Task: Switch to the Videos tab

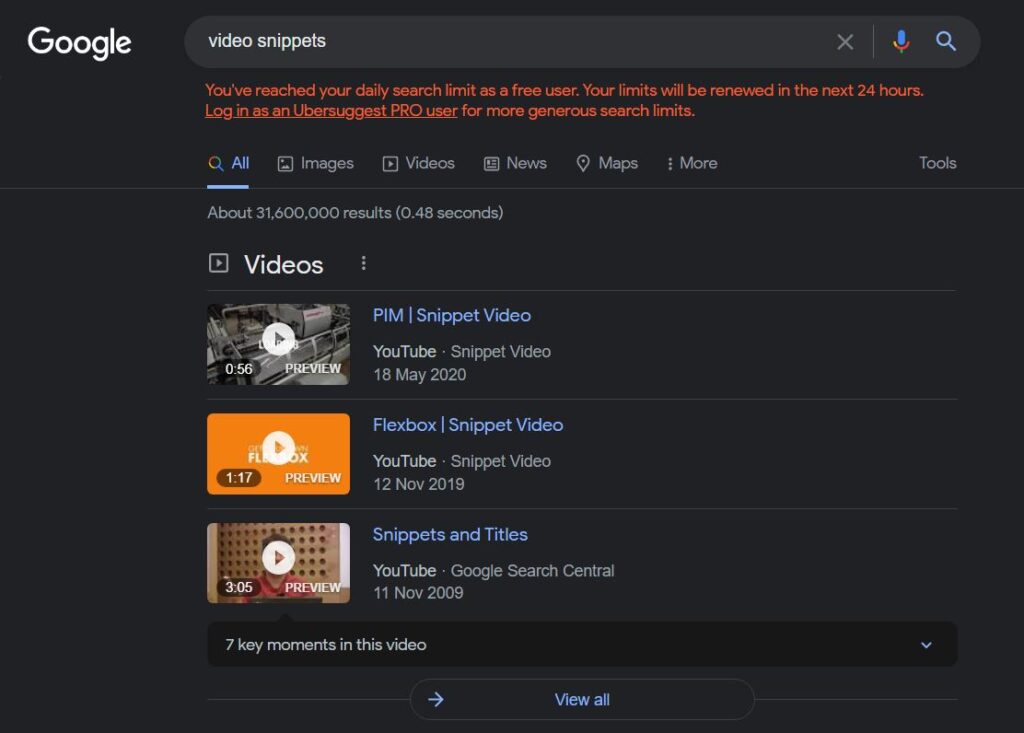Action: [419, 163]
